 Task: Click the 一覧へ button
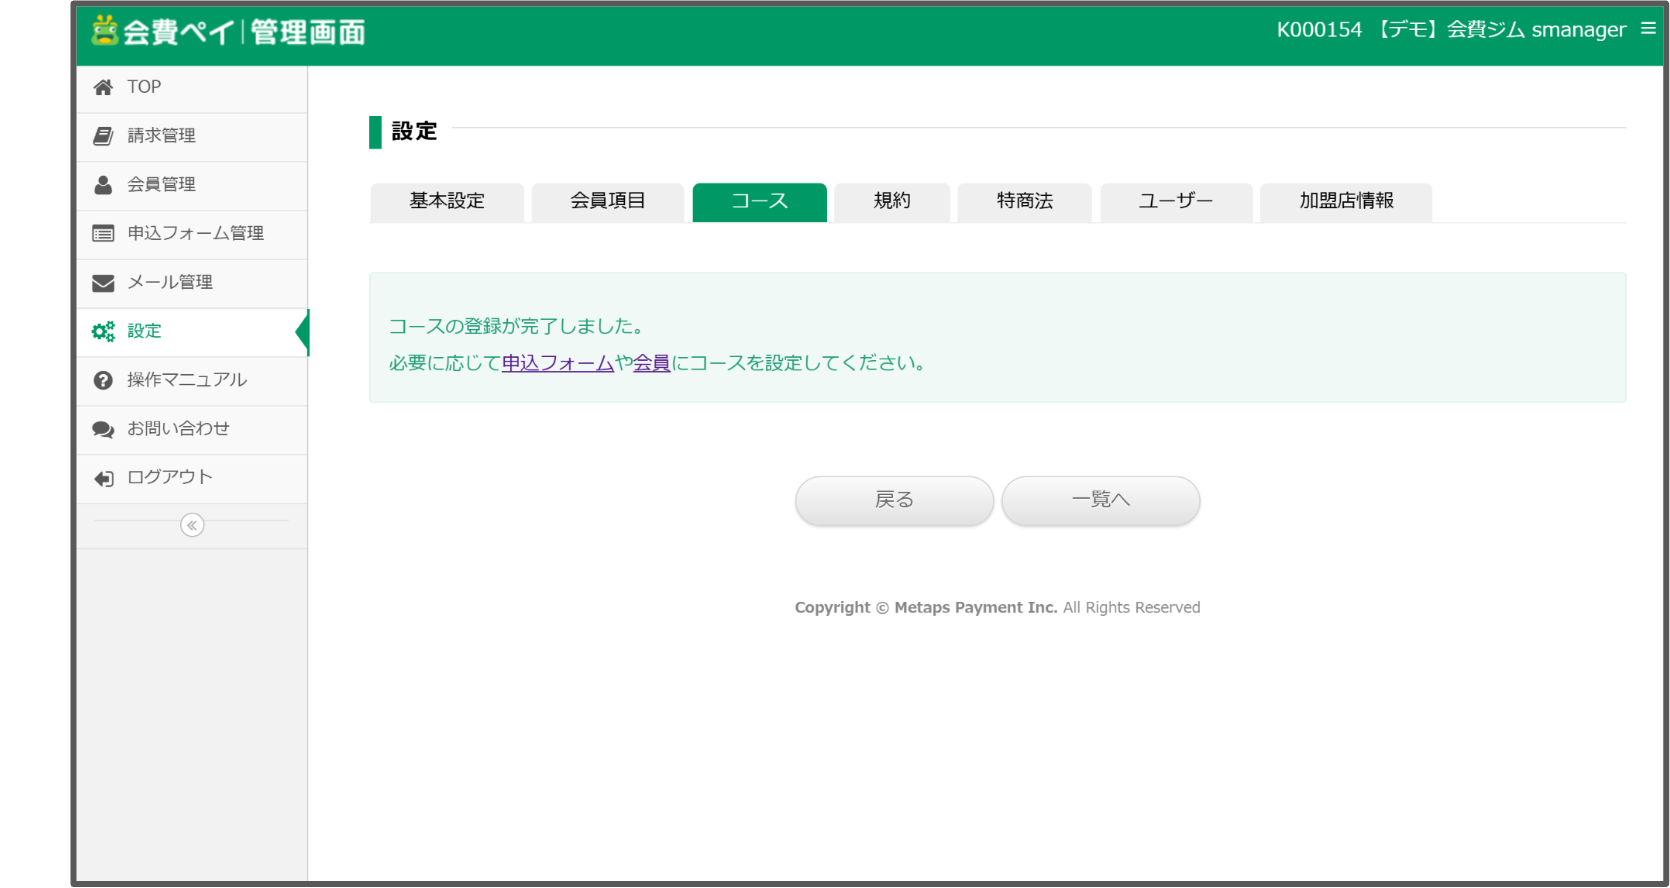pos(1101,500)
